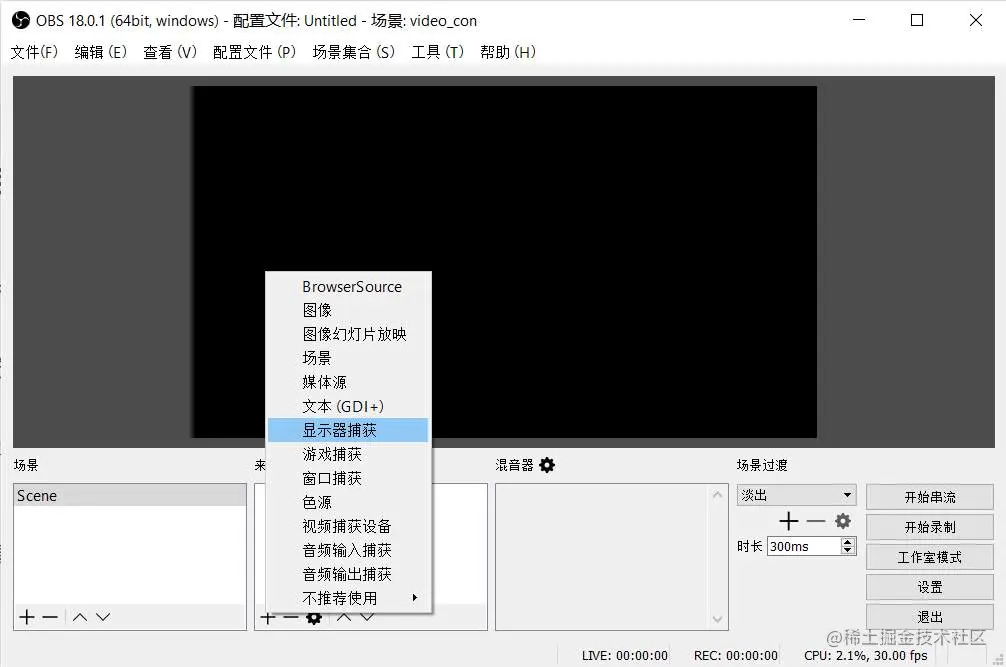This screenshot has width=1006, height=667.
Task: Click the 开始串流 button
Action: tap(930, 497)
